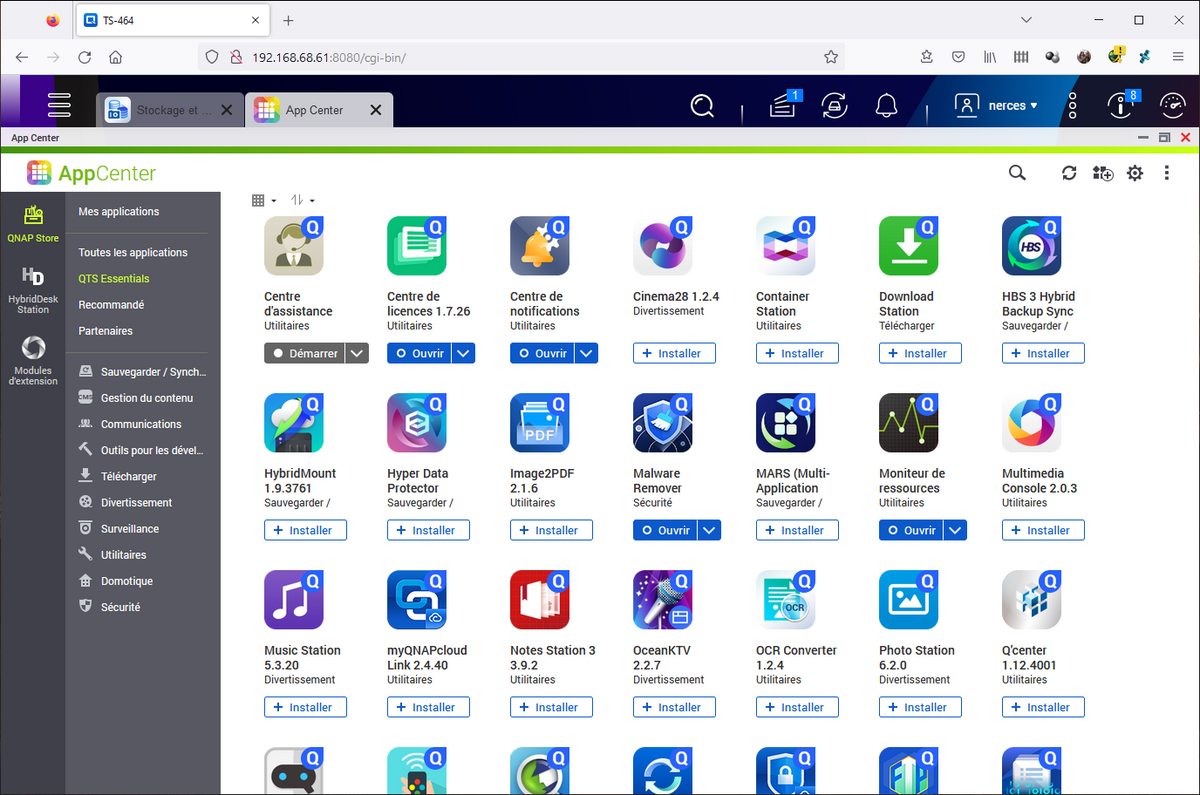Search in App Center with magnifier icon
1200x795 pixels.
pos(1017,173)
